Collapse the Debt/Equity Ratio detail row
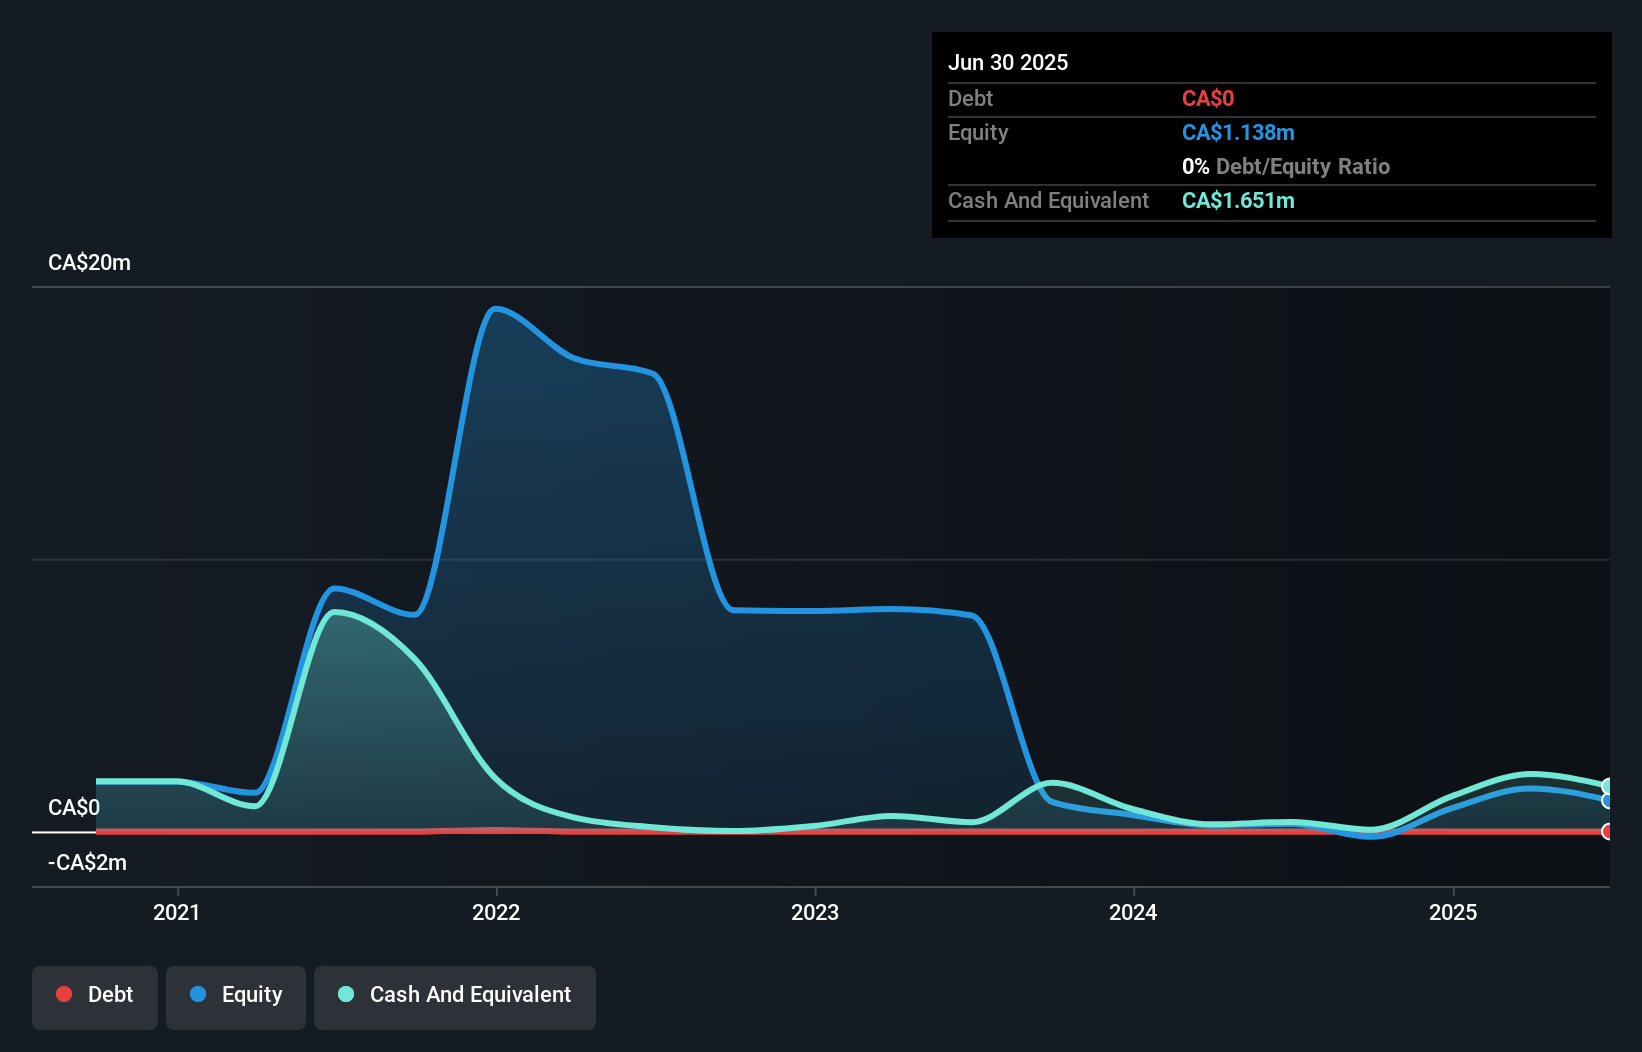The width and height of the screenshot is (1642, 1052). pos(1286,166)
